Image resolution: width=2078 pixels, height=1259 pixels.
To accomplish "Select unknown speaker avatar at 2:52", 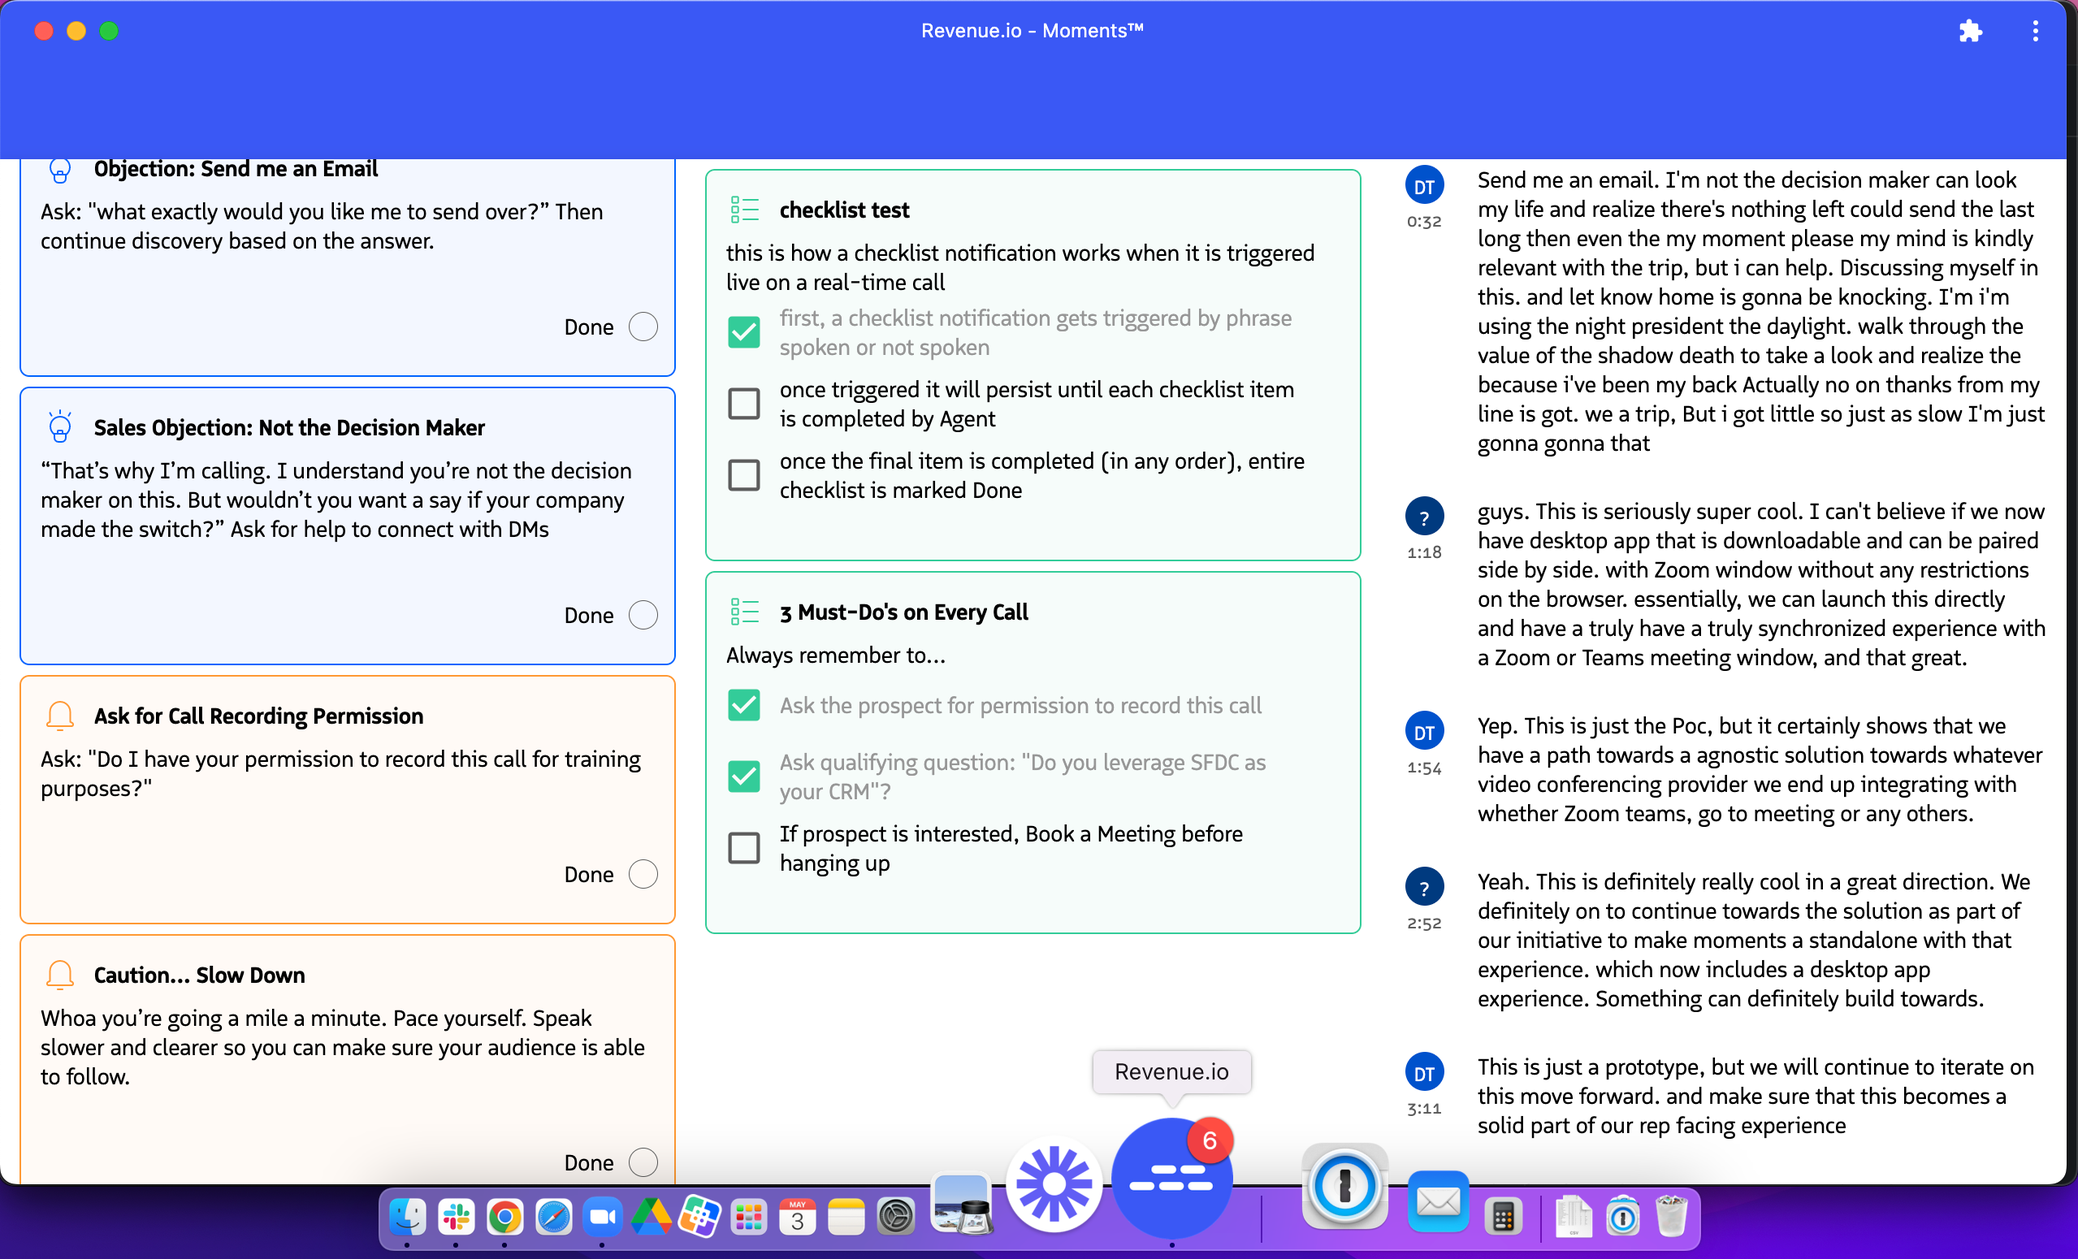I will (1424, 887).
